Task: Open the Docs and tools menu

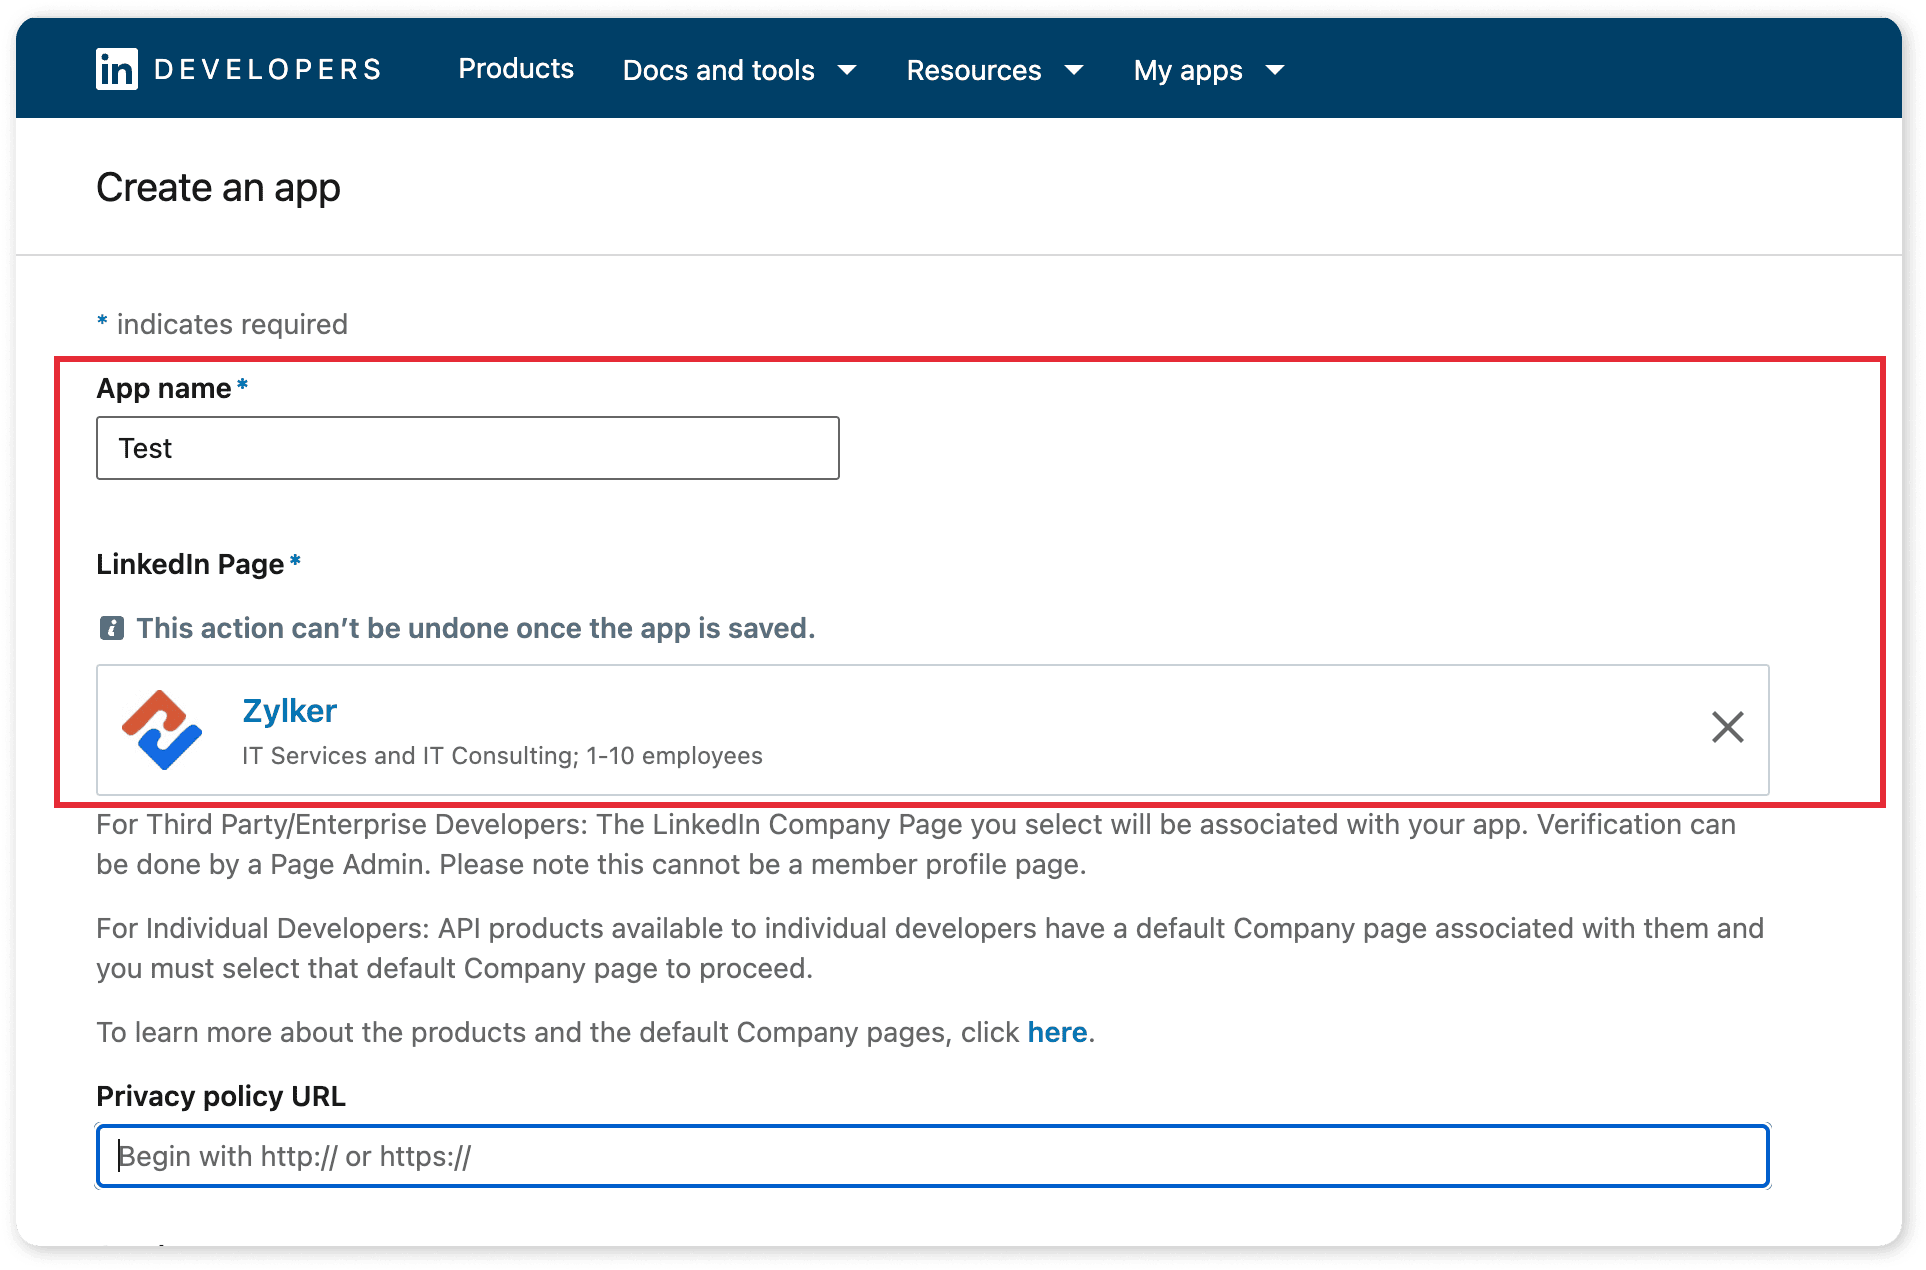Action: (x=718, y=70)
